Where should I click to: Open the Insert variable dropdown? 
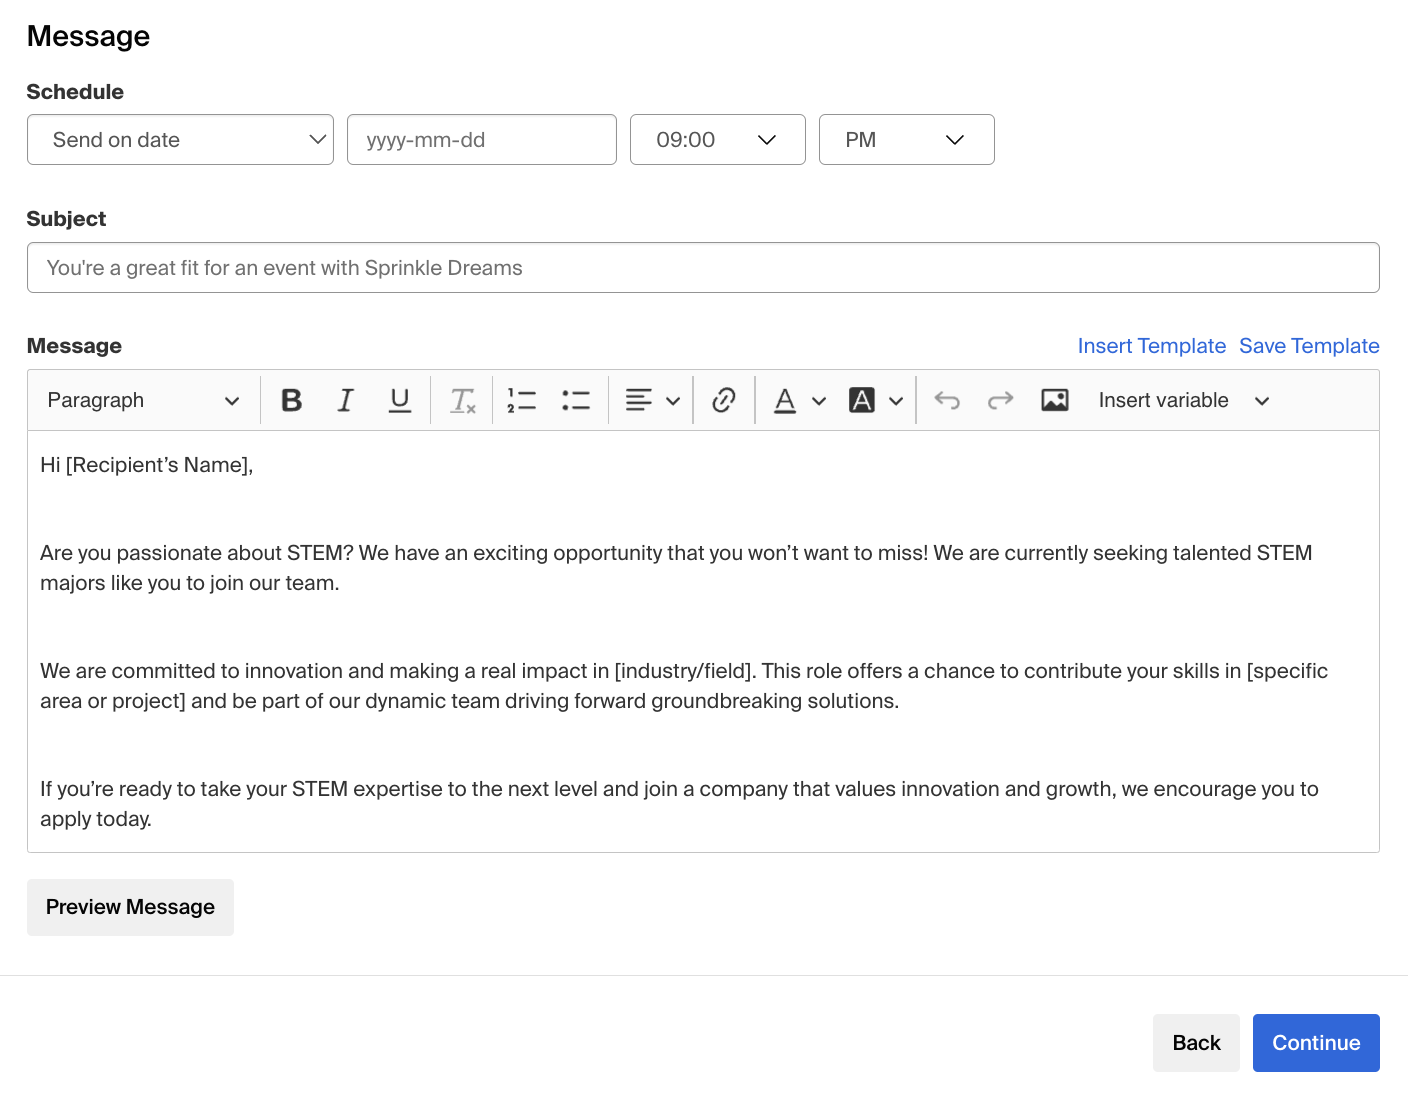(1184, 400)
